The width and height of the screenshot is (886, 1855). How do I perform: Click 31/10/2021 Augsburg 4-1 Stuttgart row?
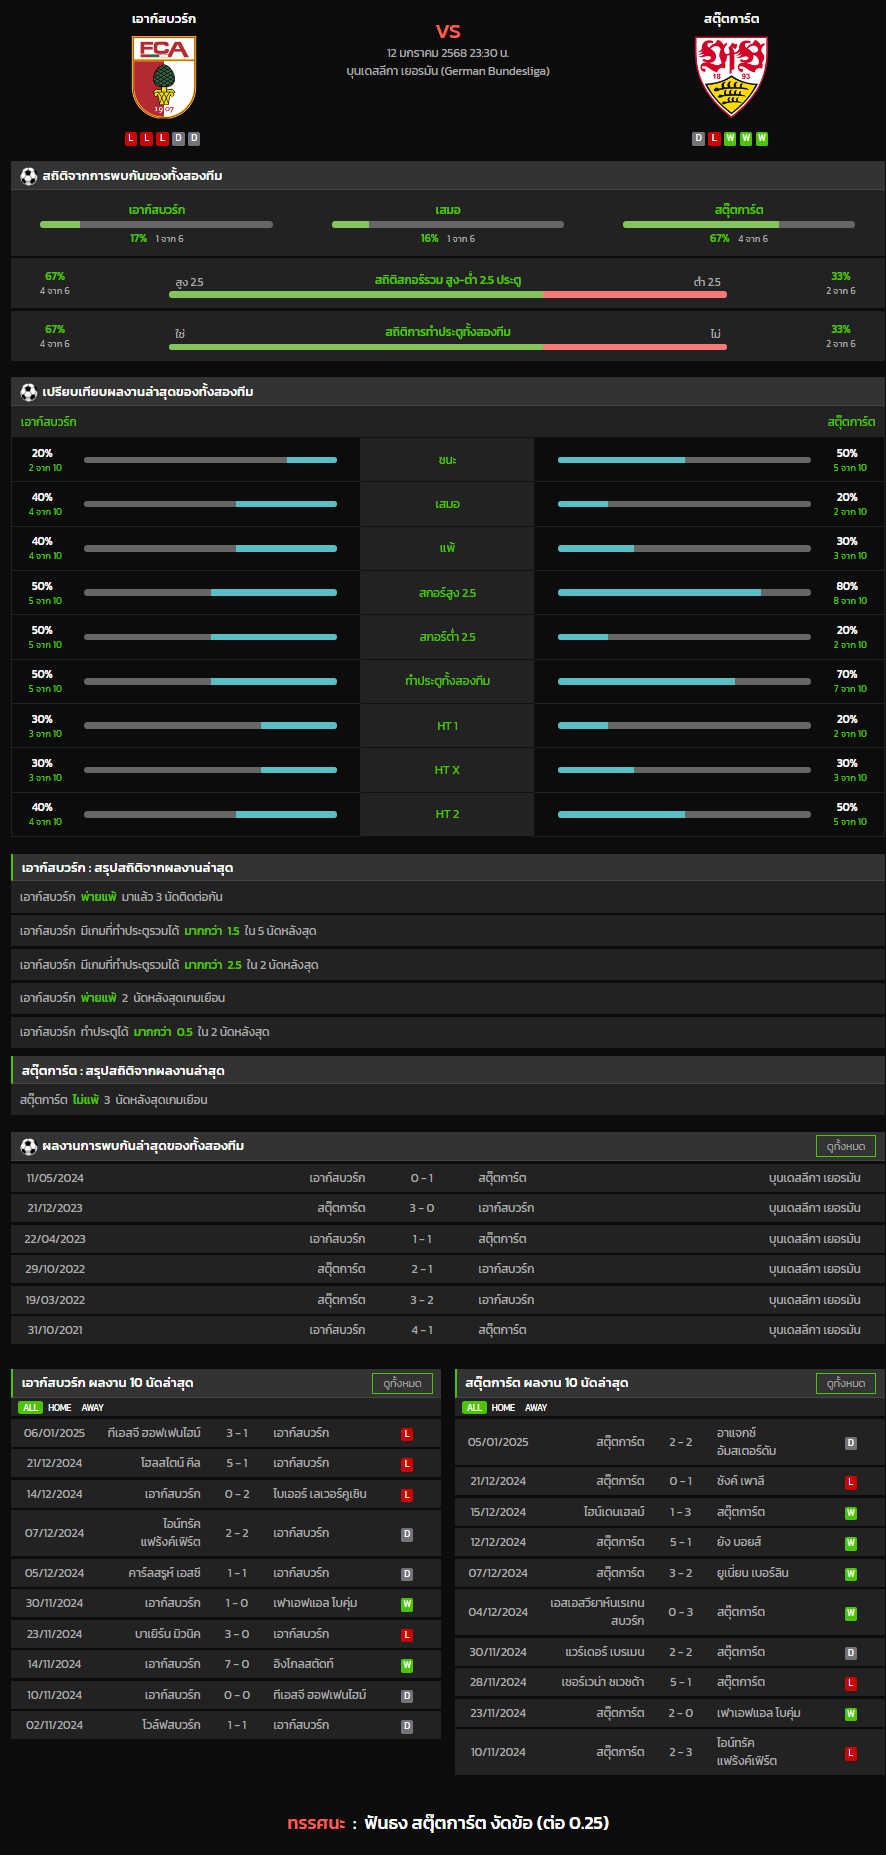(x=448, y=1330)
